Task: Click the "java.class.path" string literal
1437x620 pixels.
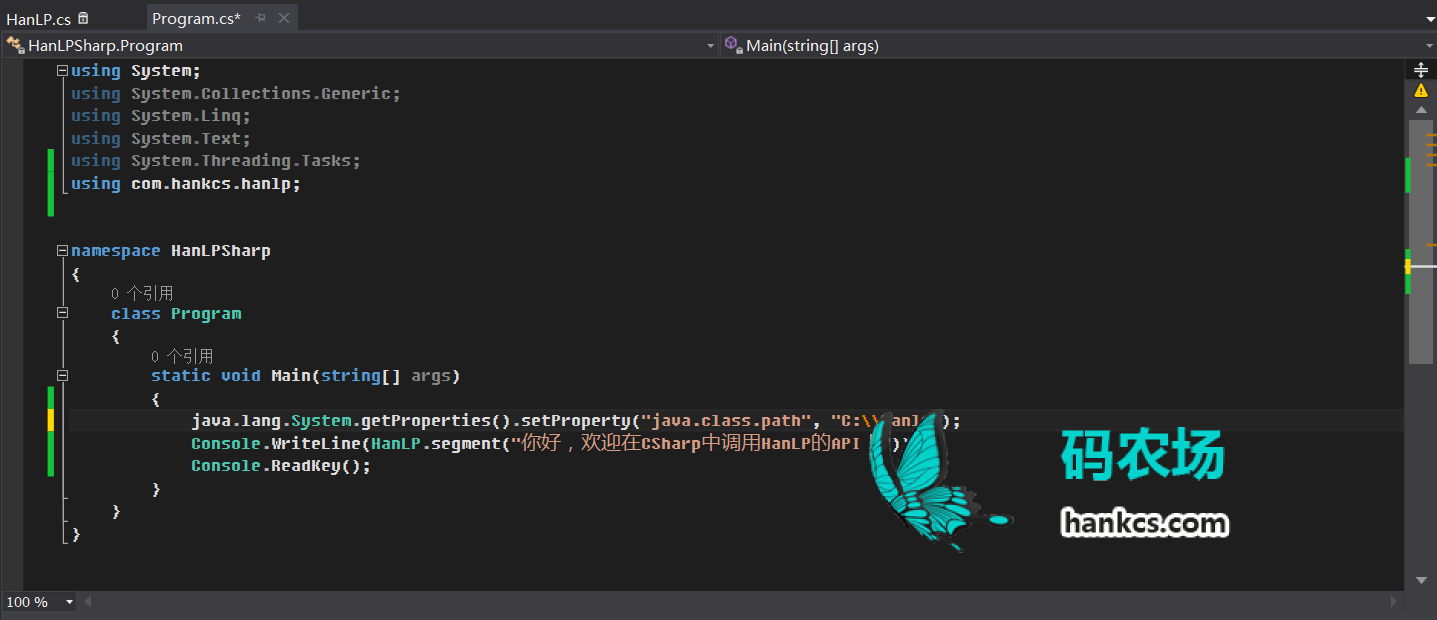Action: (726, 421)
